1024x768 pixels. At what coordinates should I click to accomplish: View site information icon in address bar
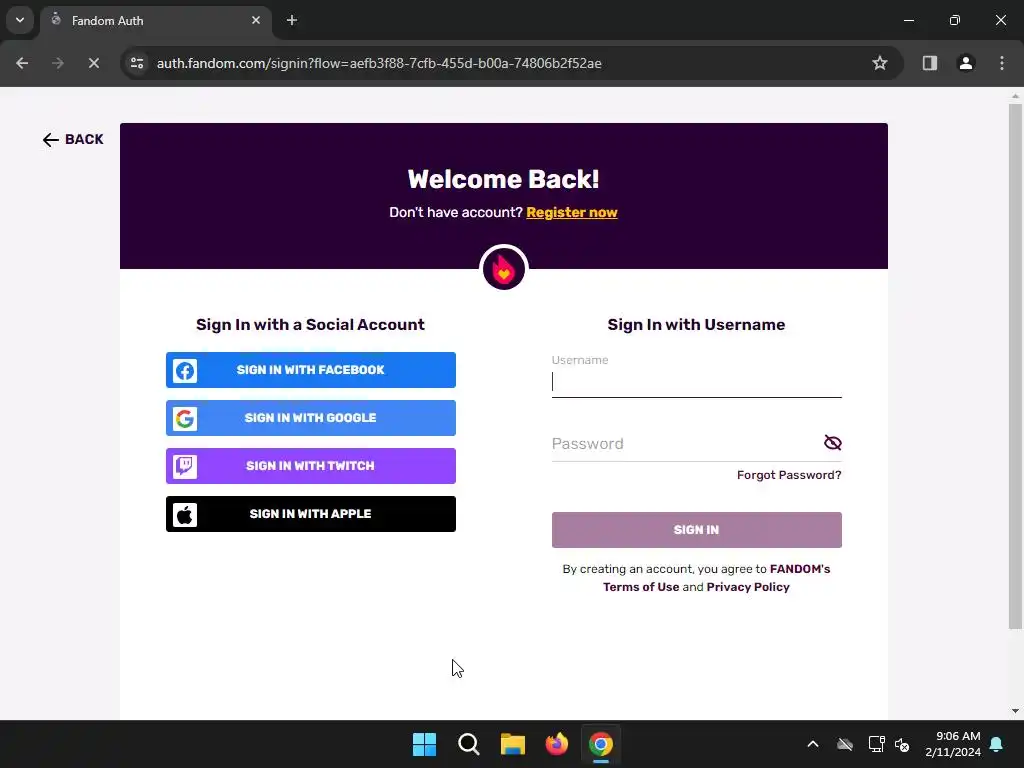point(137,63)
